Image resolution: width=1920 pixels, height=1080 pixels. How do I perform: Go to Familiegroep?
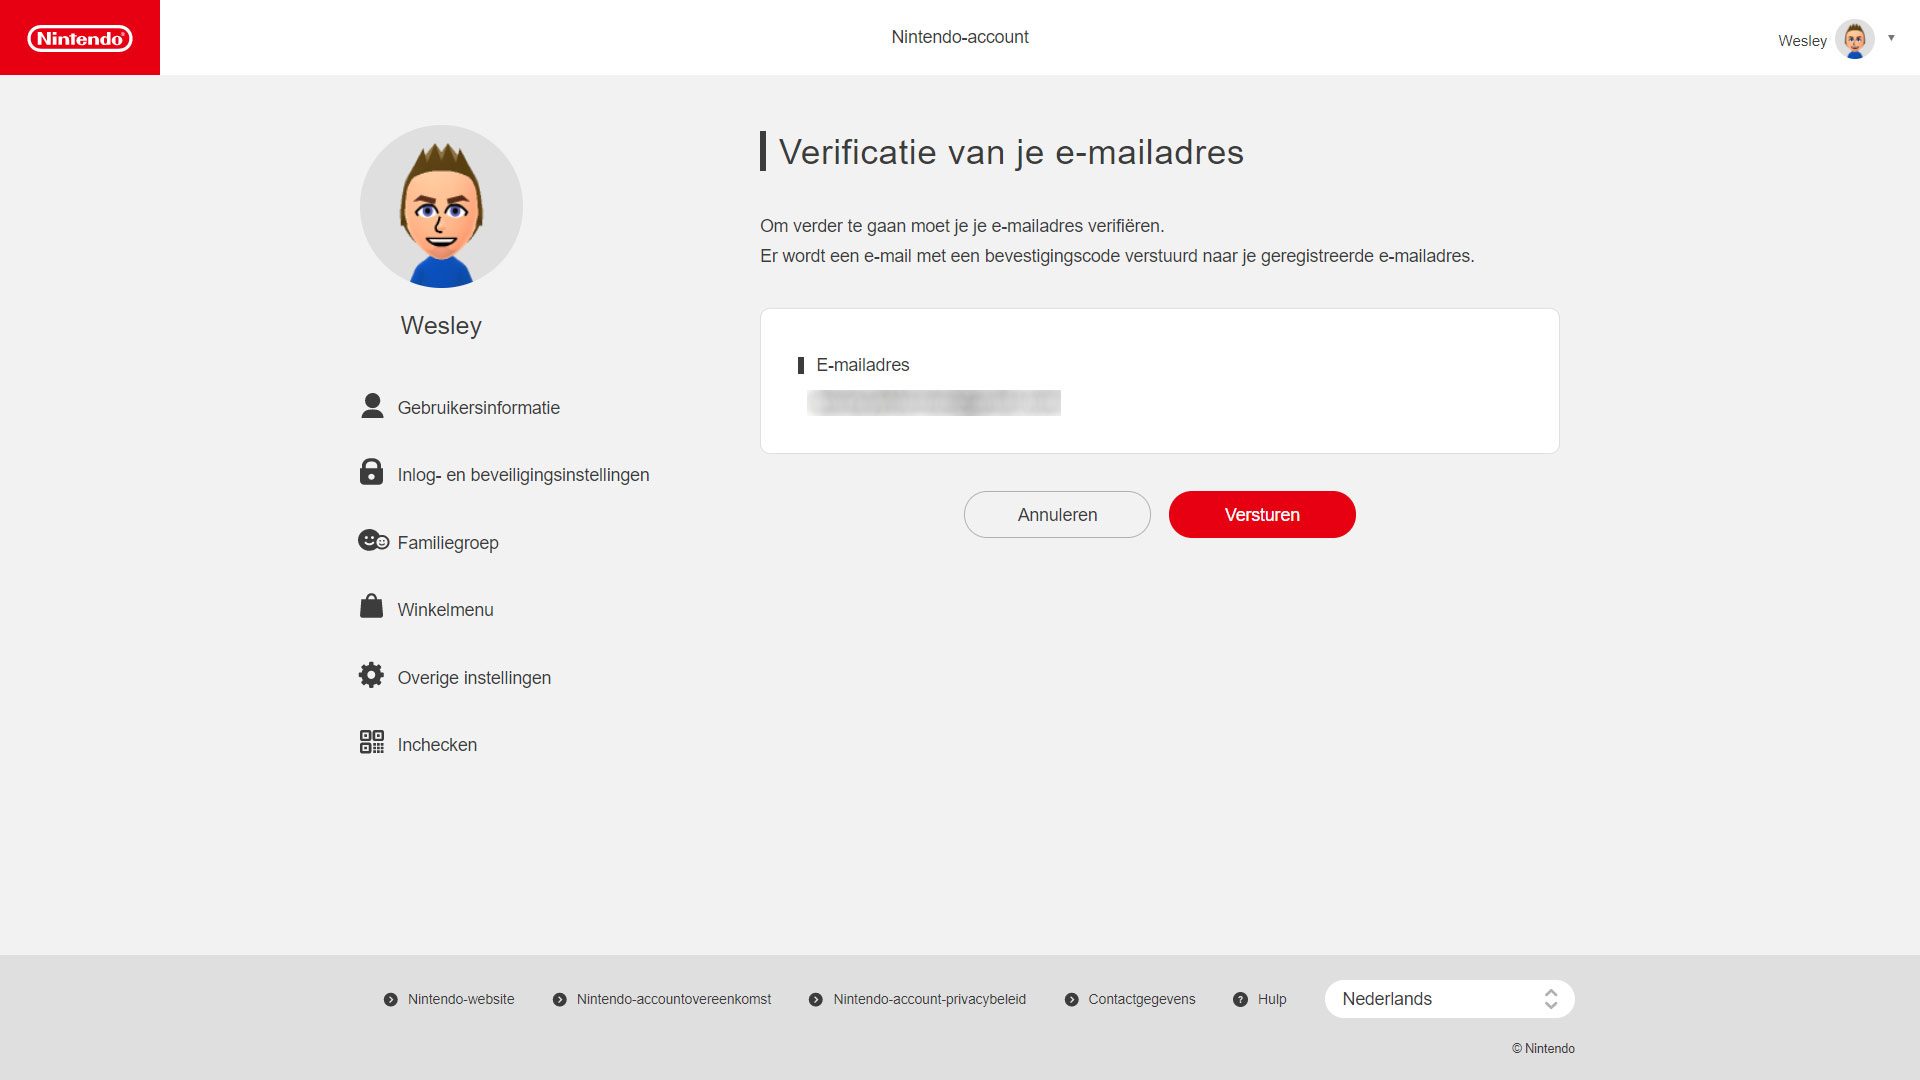tap(448, 543)
